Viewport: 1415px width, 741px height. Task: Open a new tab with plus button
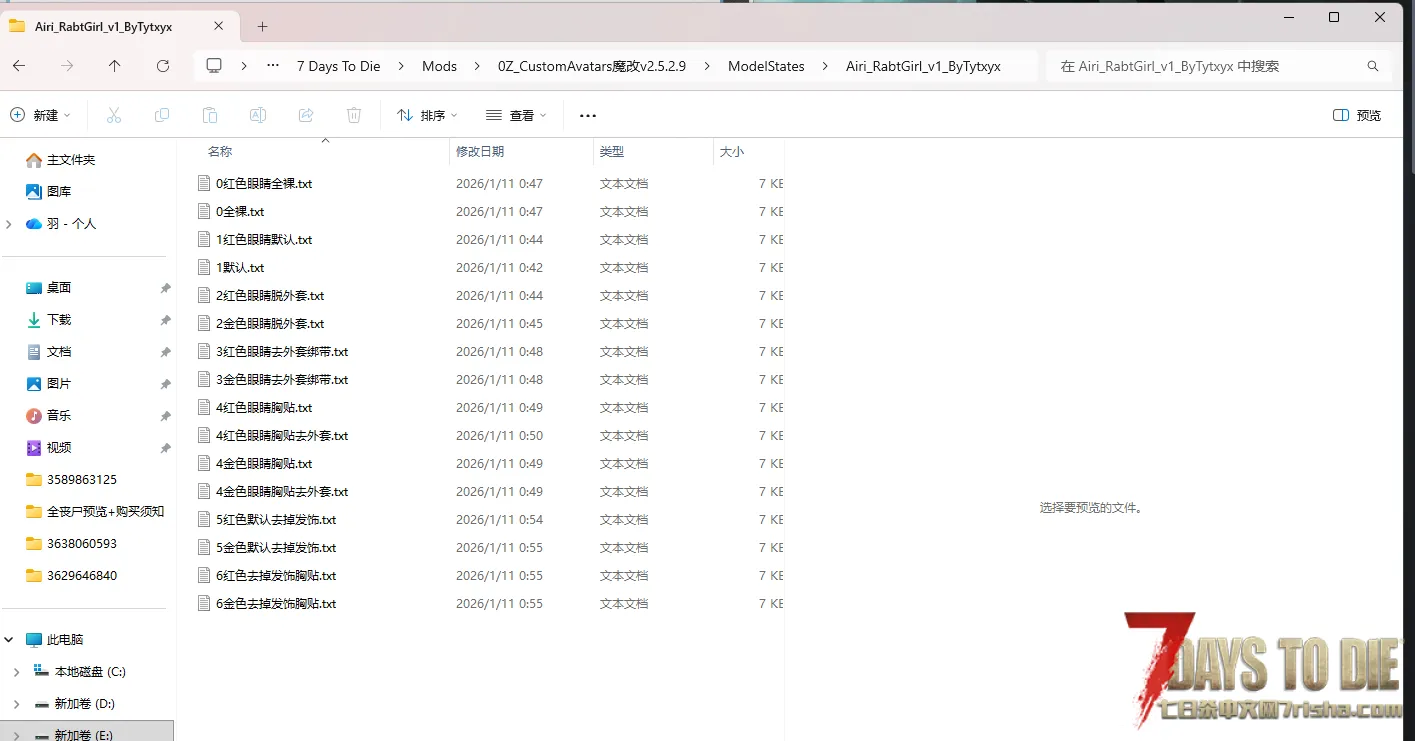tap(263, 26)
